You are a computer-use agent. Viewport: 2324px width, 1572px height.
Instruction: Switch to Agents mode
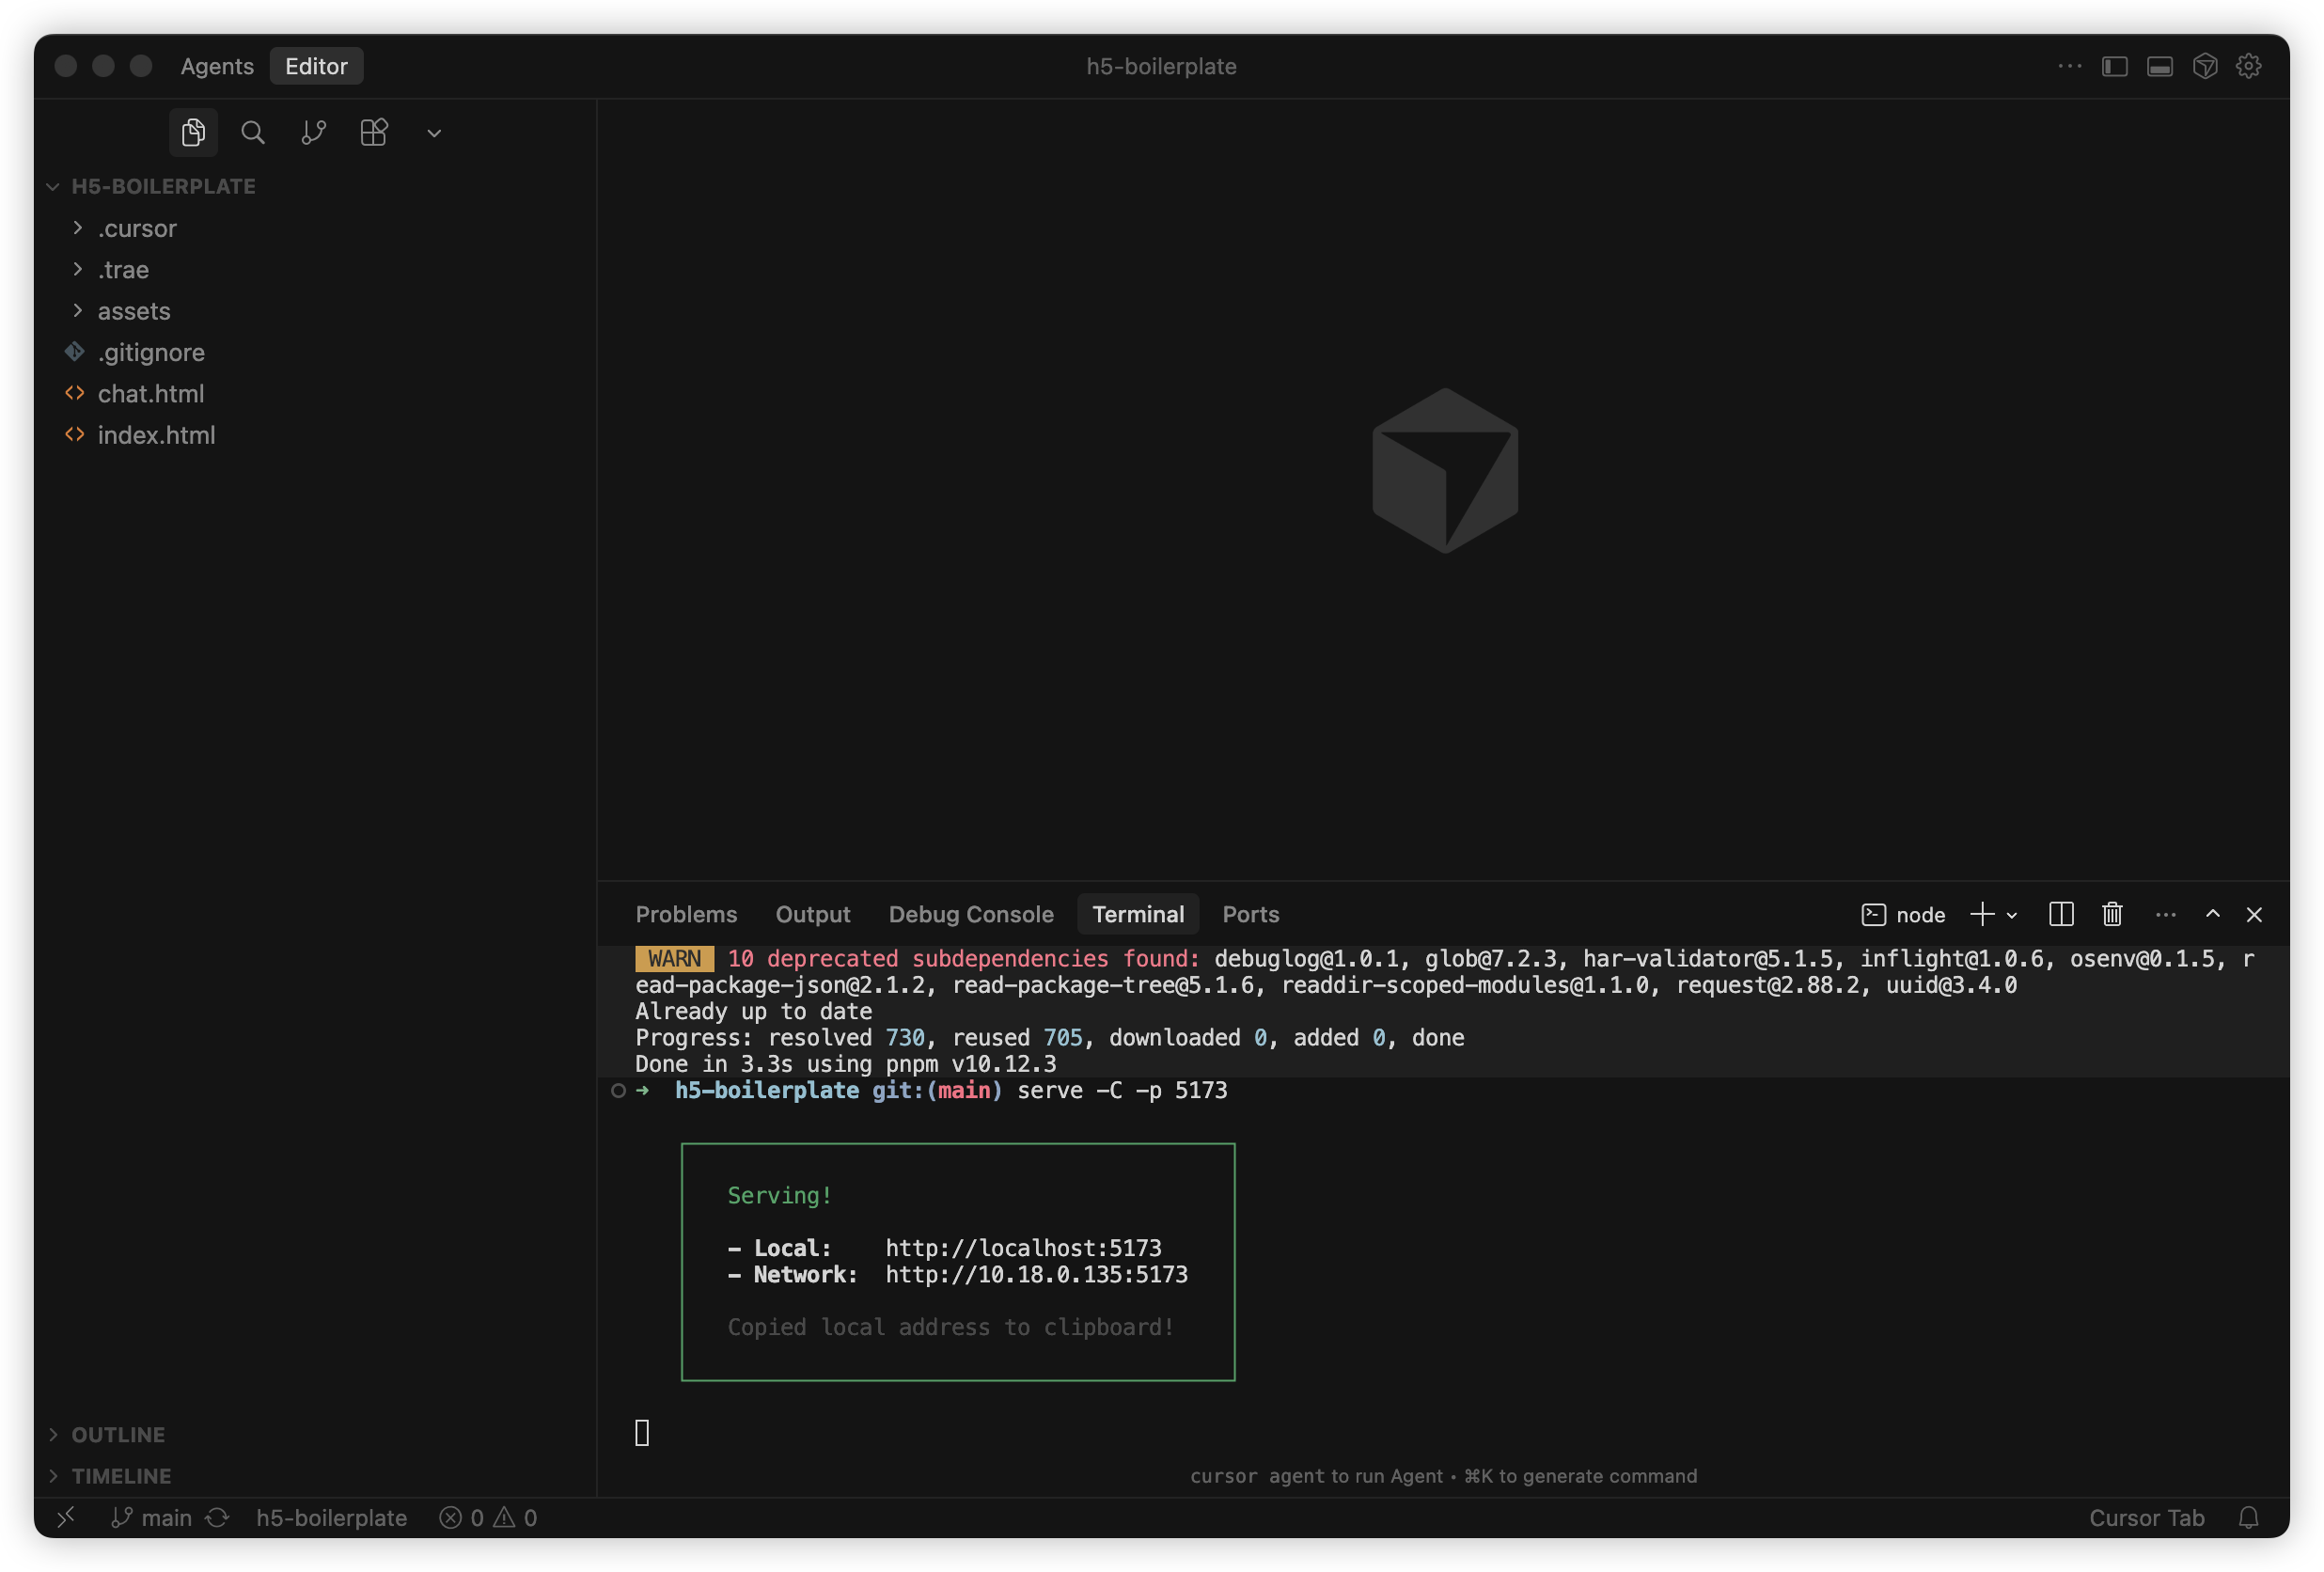(x=217, y=66)
